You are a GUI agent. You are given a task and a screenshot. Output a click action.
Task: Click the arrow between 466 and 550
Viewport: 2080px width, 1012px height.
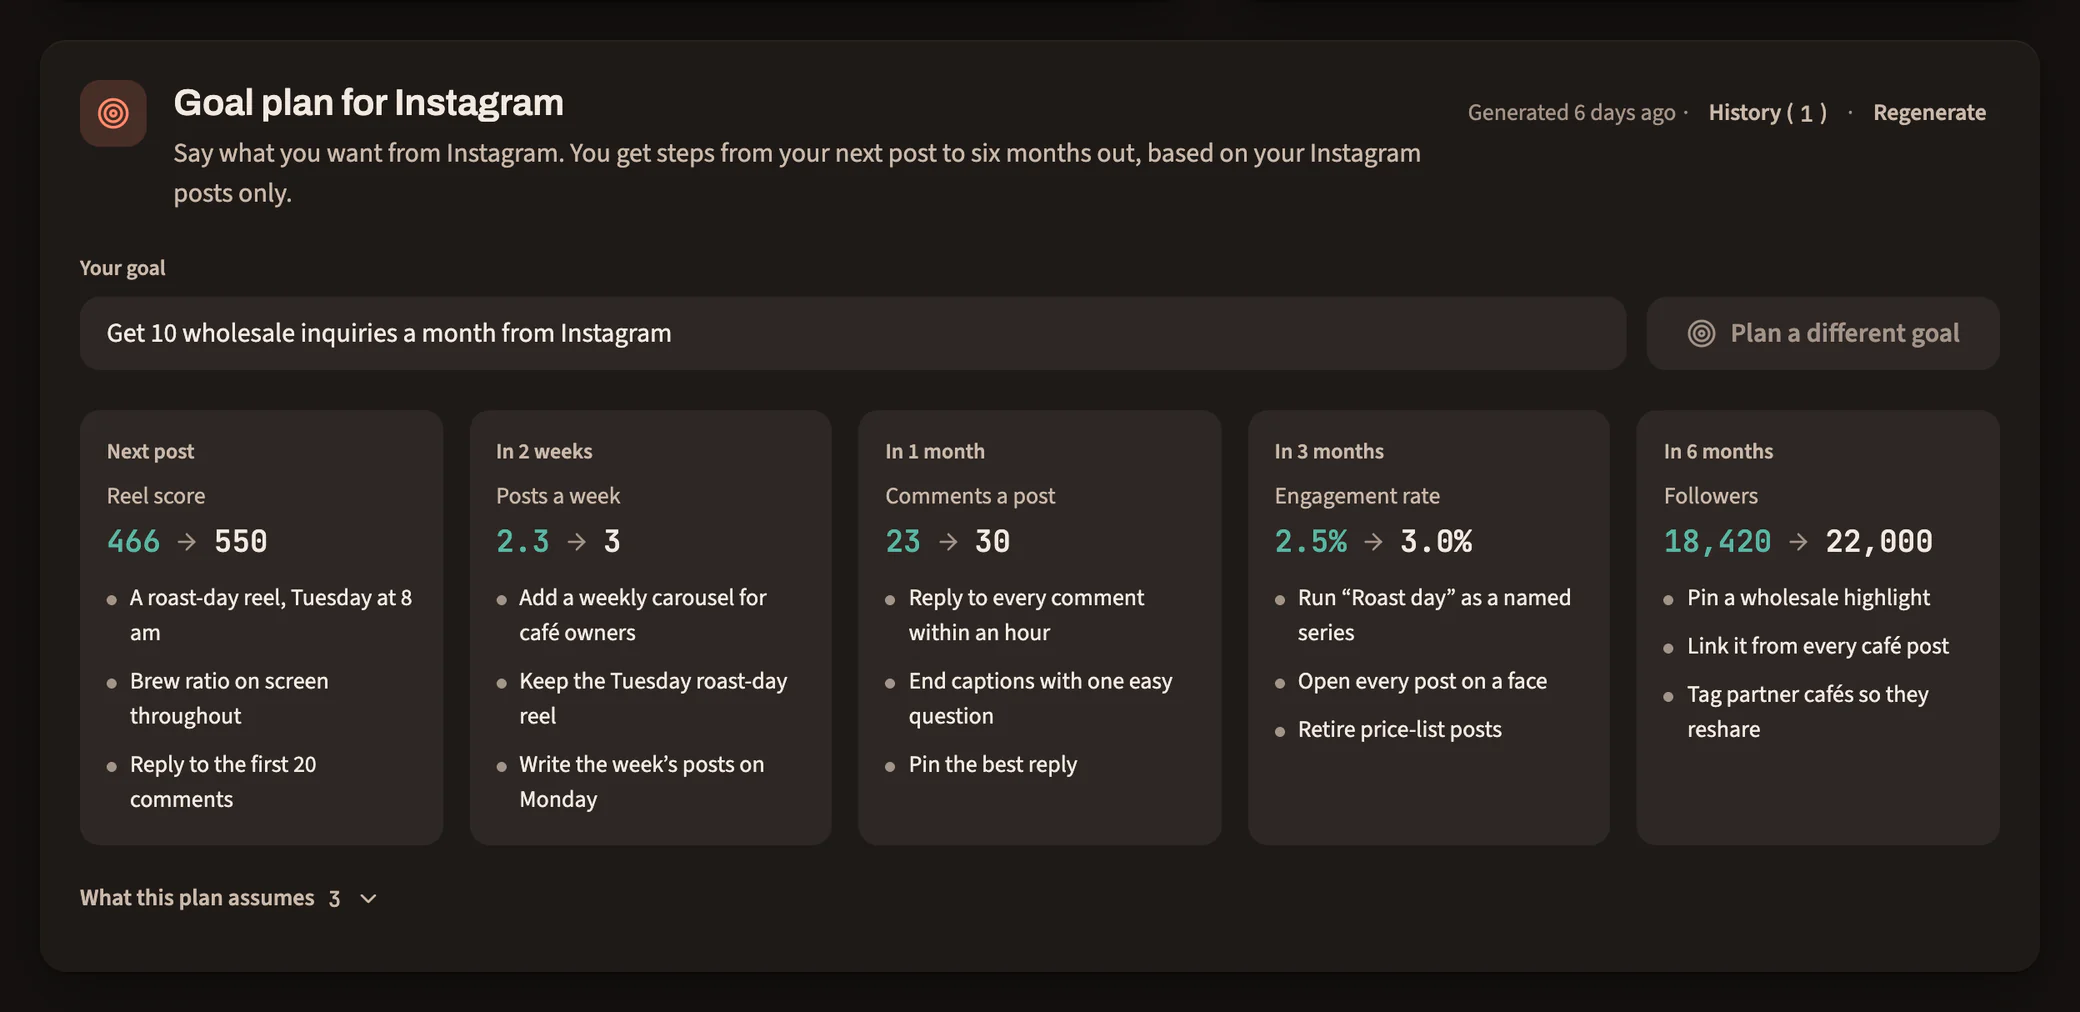[187, 541]
